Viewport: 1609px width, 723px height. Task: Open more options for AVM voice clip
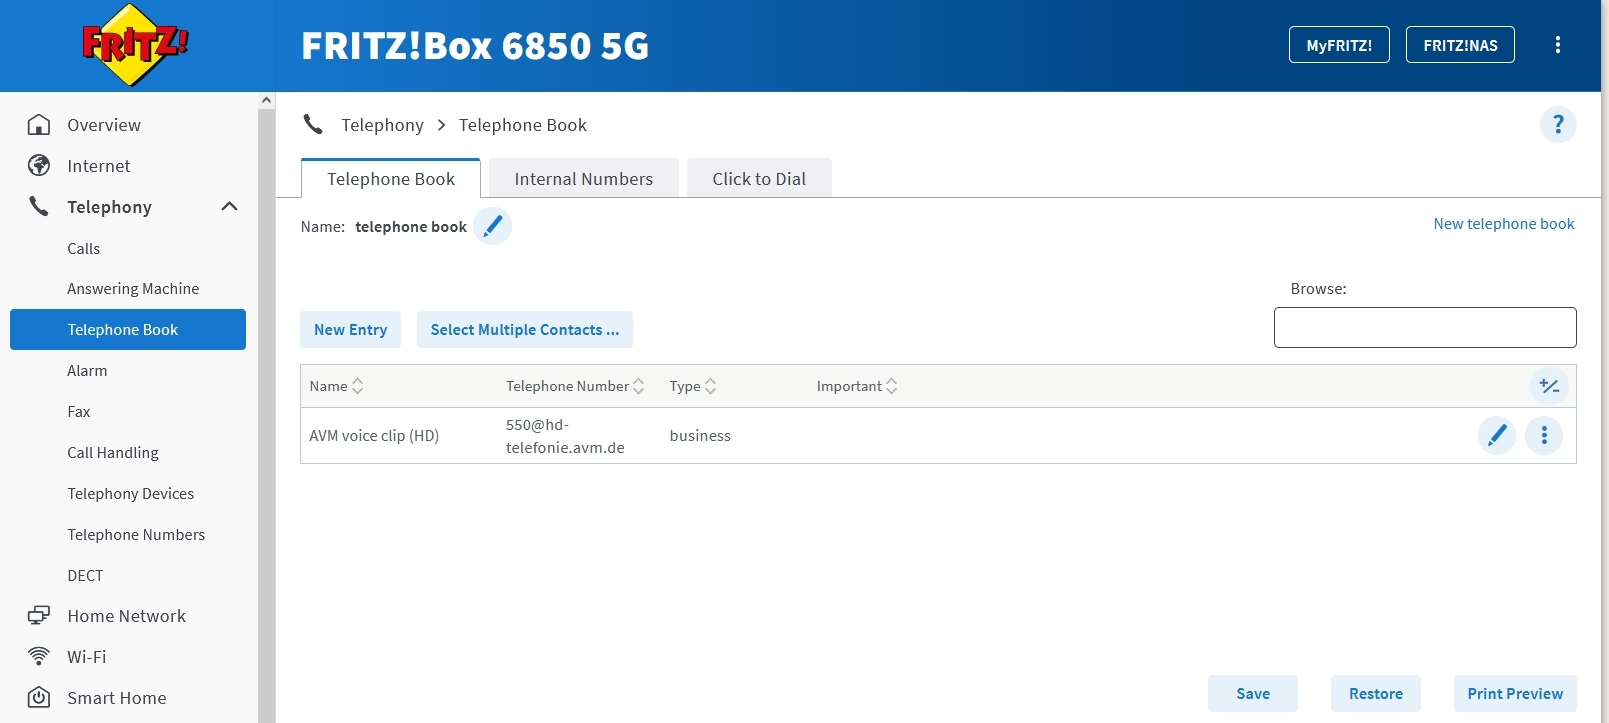[x=1544, y=435]
